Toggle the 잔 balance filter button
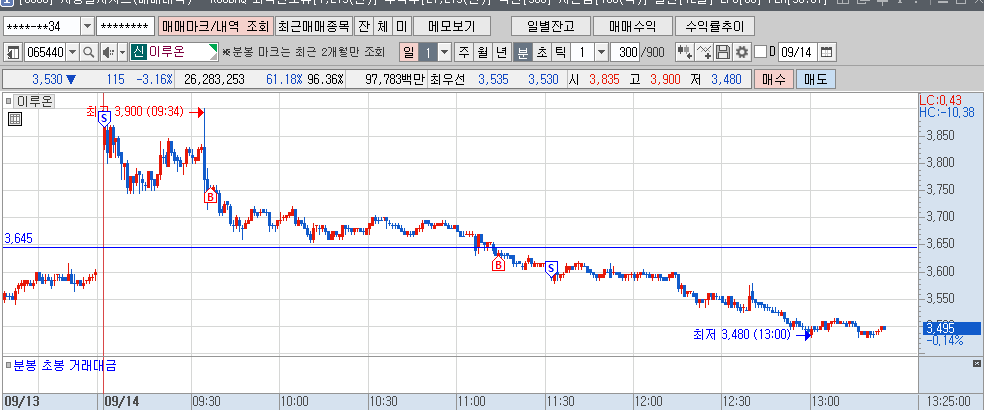 pyautogui.click(x=363, y=26)
